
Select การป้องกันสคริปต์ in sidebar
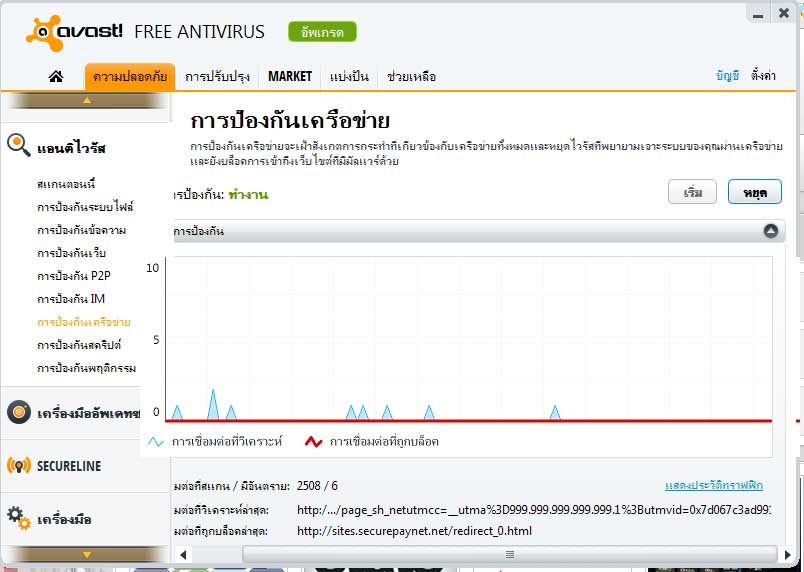point(79,345)
